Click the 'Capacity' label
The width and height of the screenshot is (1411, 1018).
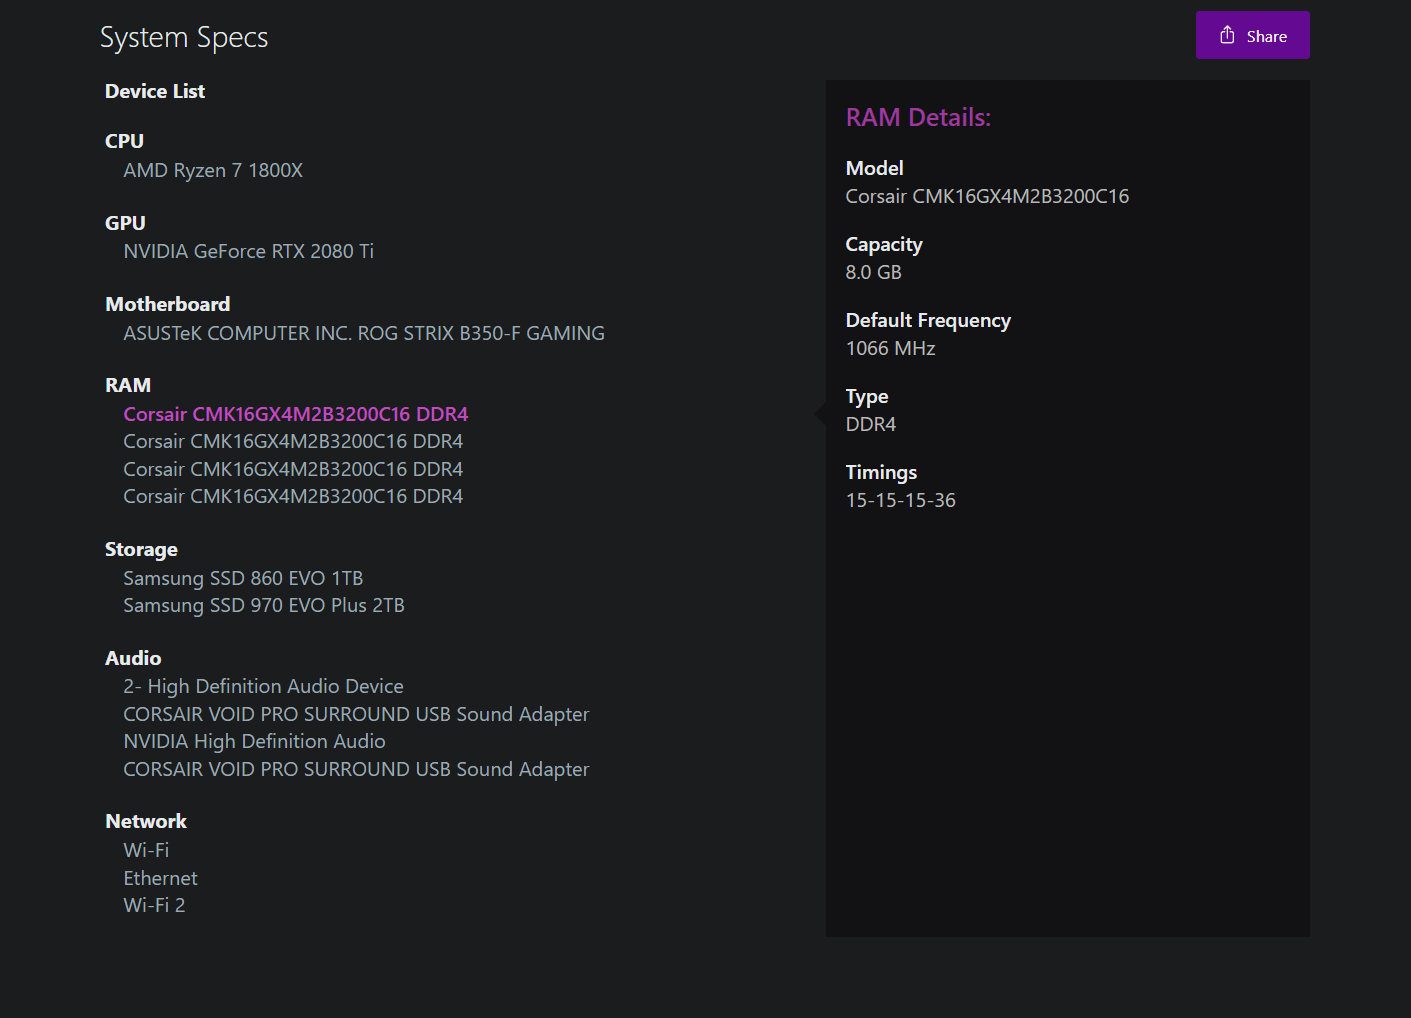pyautogui.click(x=884, y=245)
